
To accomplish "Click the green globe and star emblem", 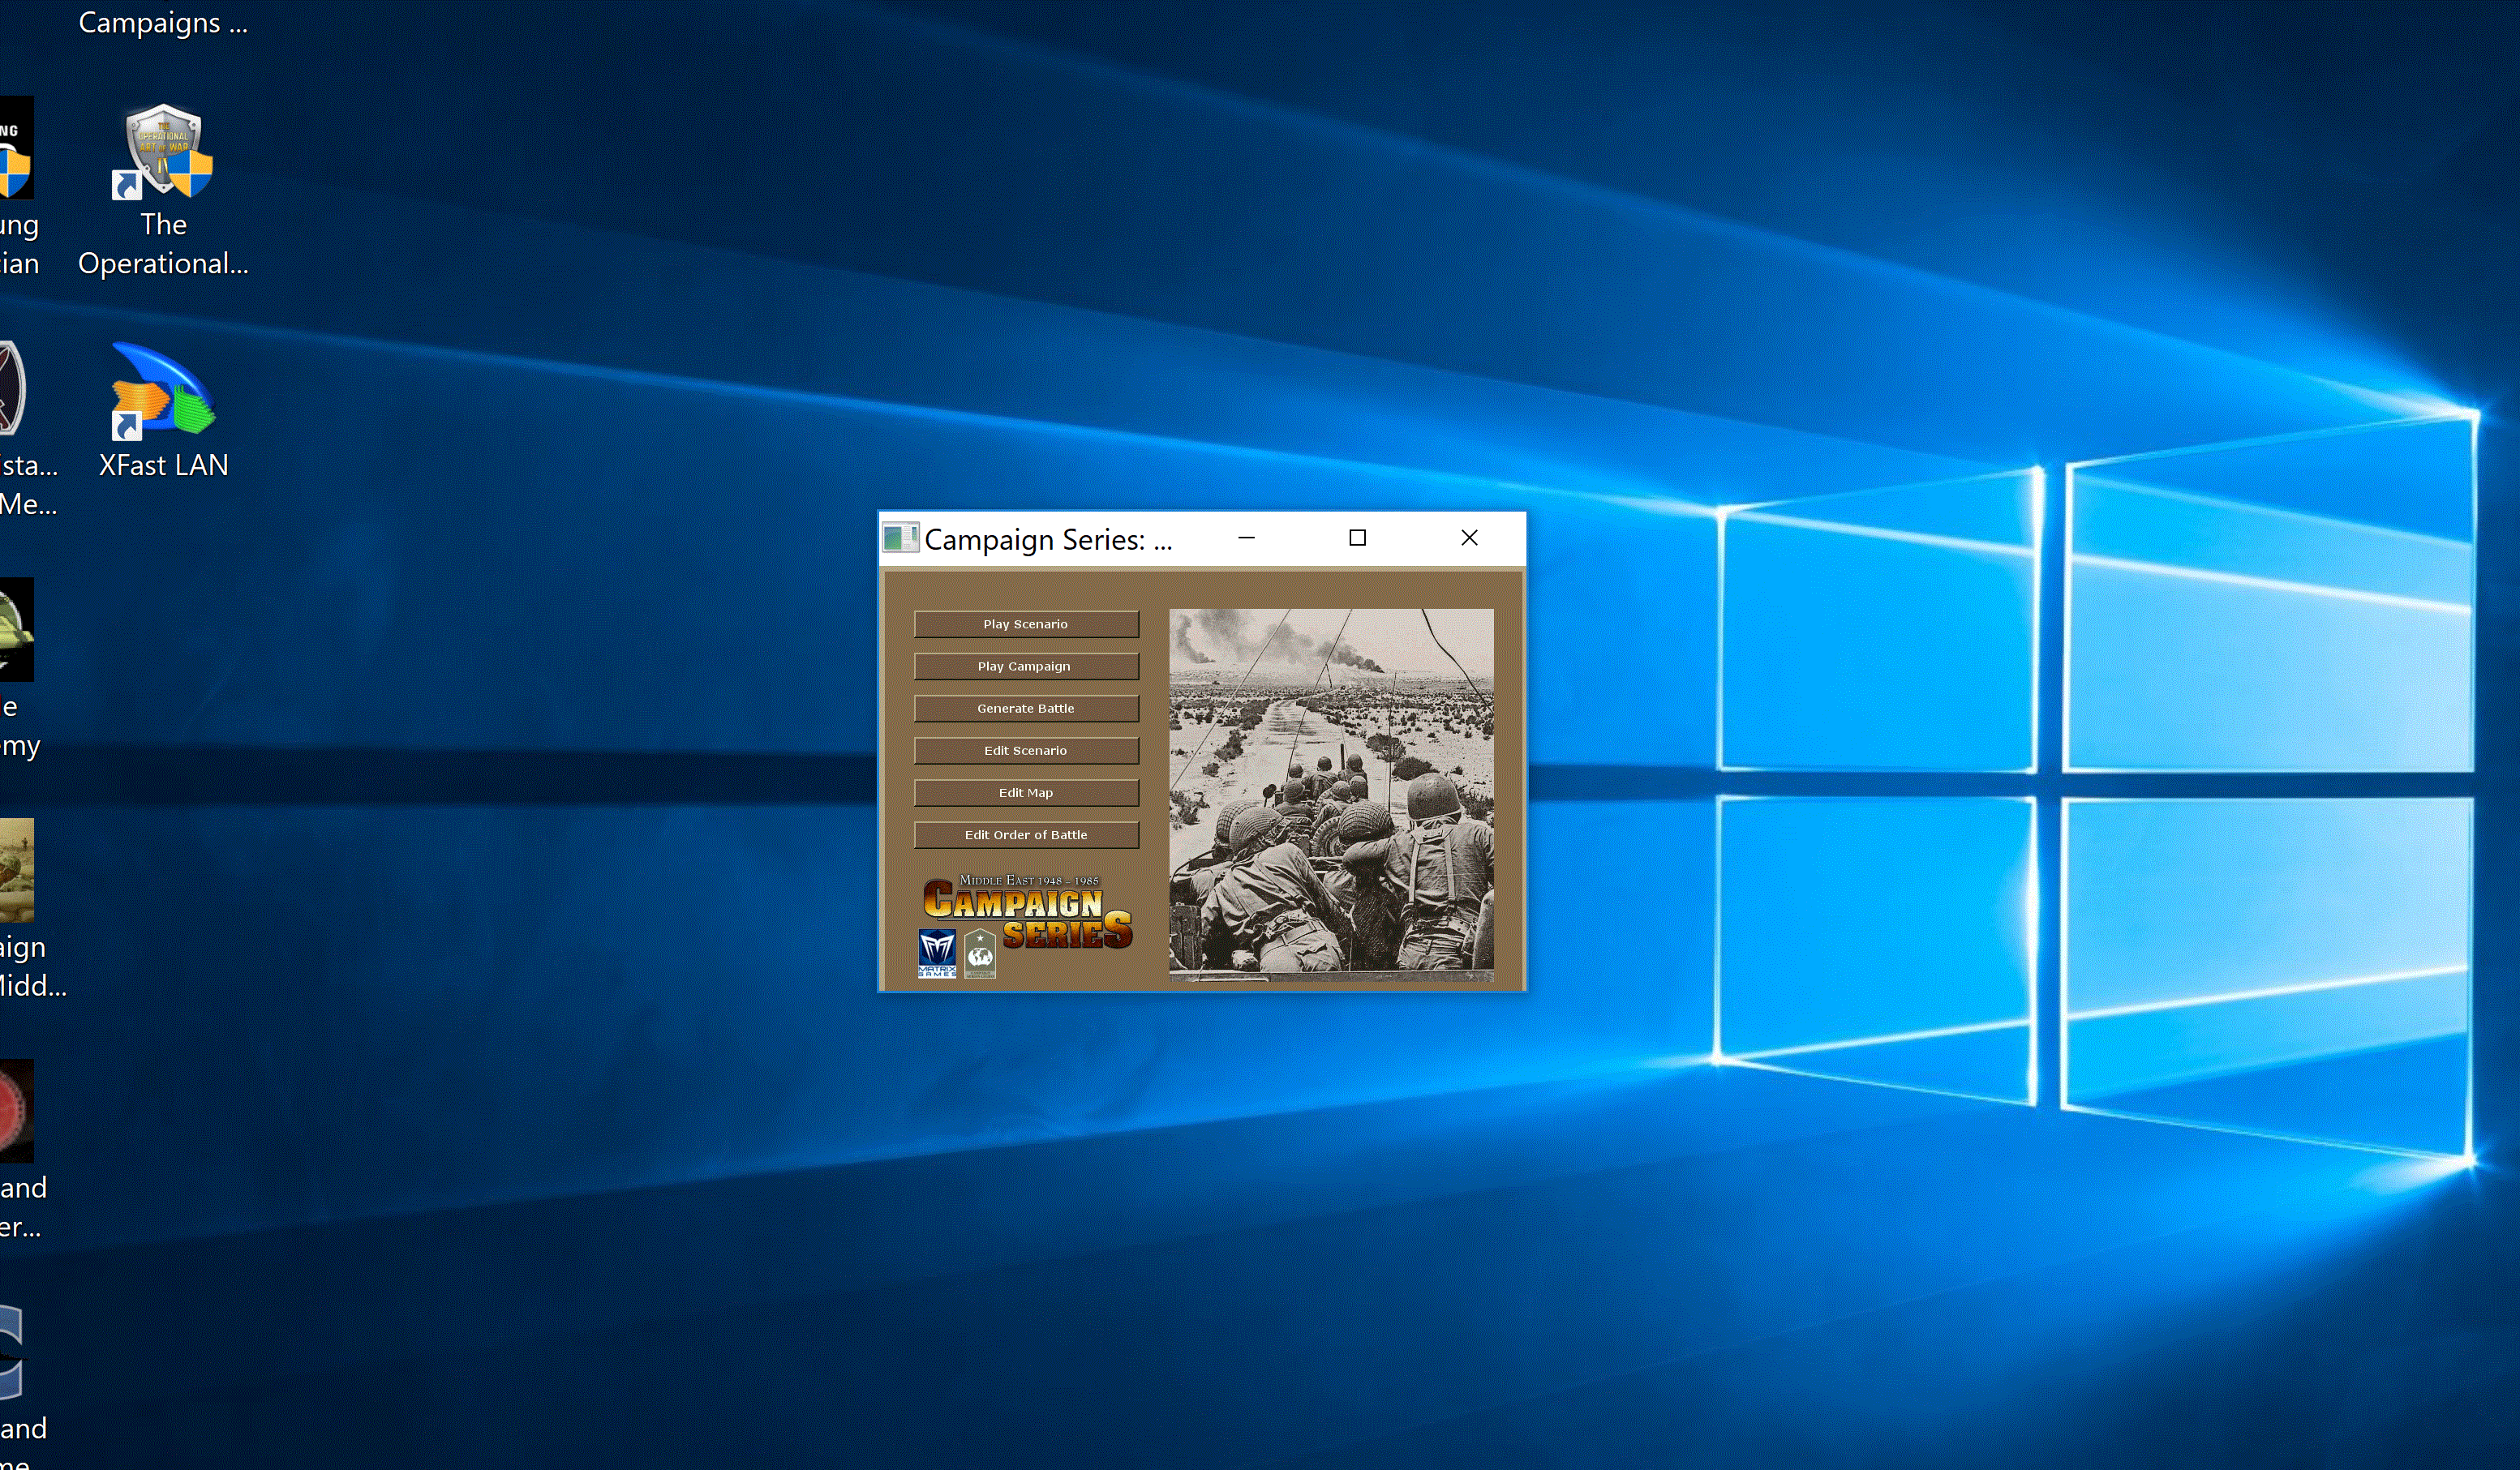I will click(980, 952).
